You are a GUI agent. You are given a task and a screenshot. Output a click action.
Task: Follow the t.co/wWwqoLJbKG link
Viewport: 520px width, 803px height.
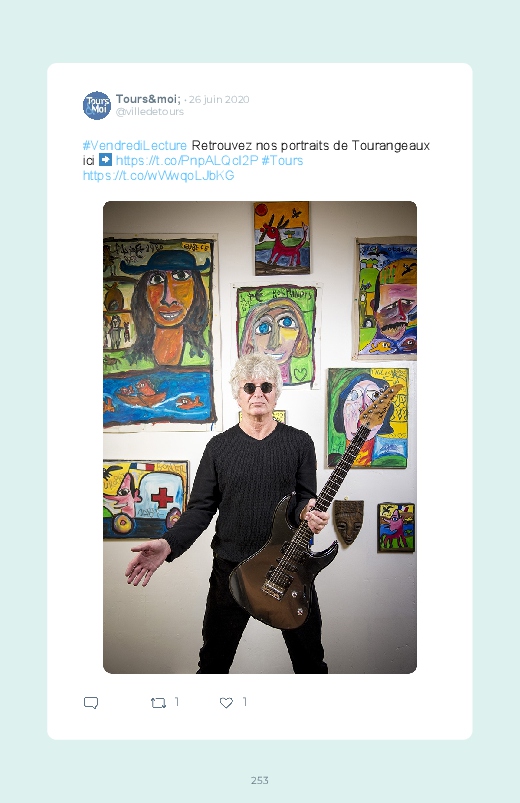[x=158, y=176]
